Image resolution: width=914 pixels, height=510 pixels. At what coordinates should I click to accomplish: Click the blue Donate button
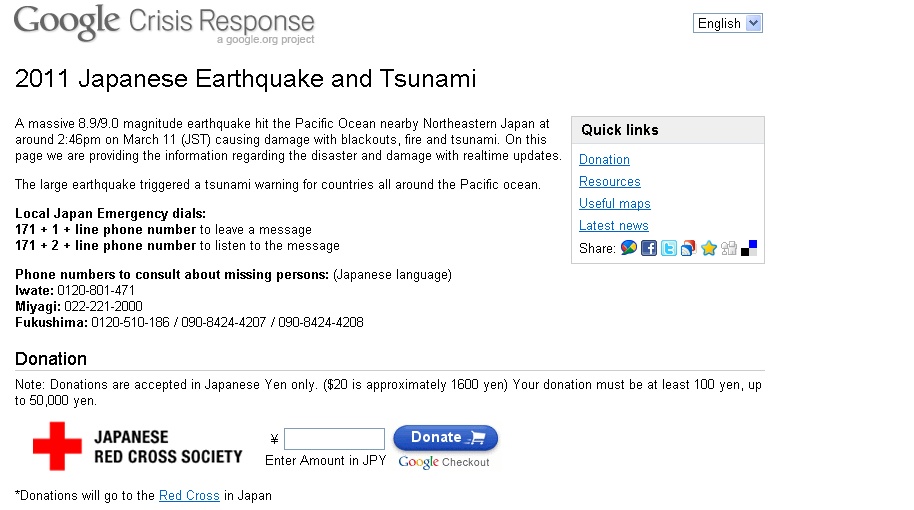tap(446, 438)
